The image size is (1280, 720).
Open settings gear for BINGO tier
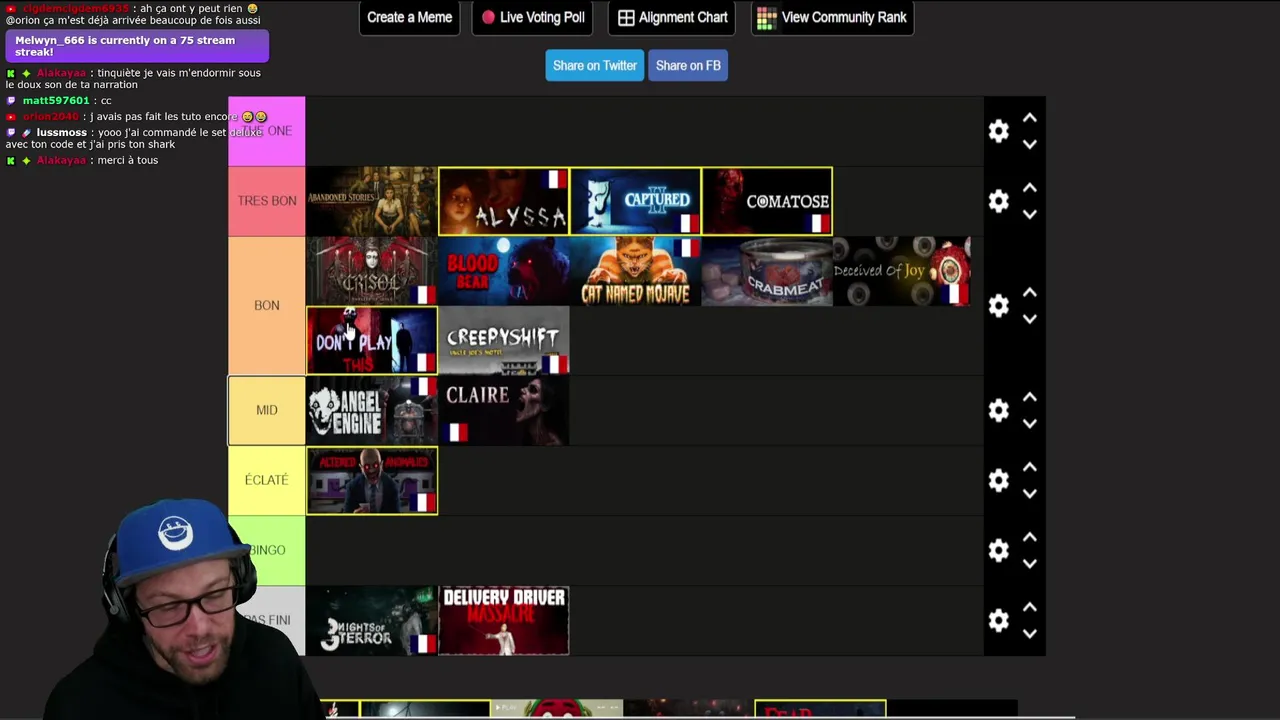click(998, 550)
